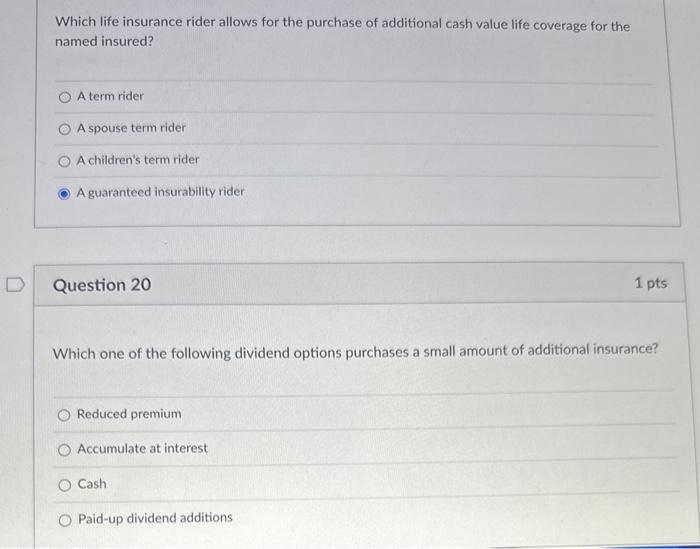Click the 'Accumulate at interest' label text
The height and width of the screenshot is (549, 700).
tap(142, 448)
